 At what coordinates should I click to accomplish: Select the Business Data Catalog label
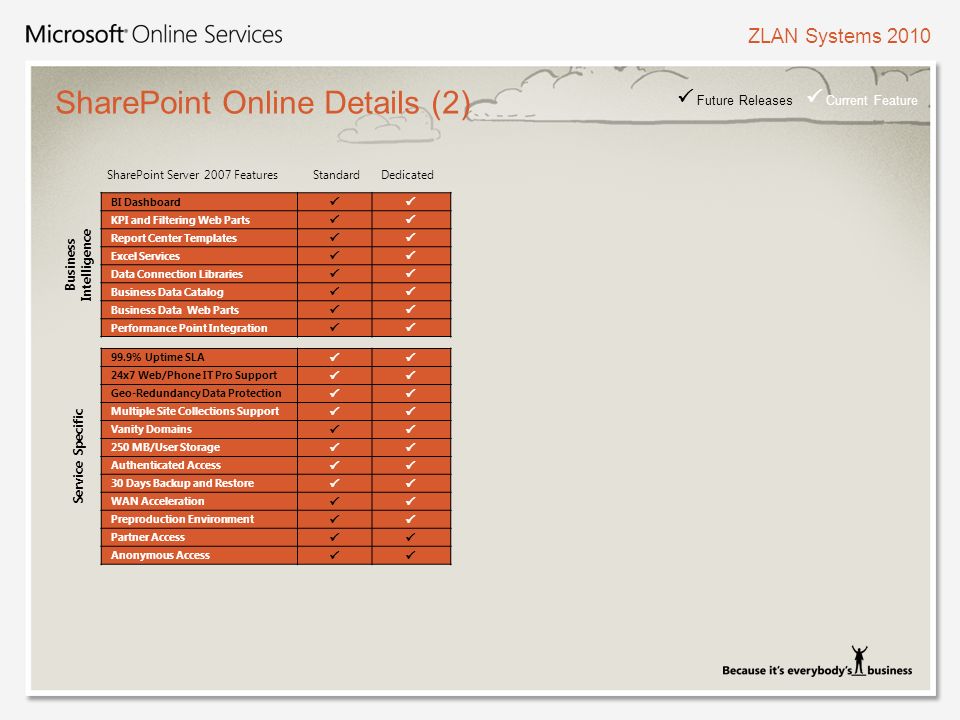click(167, 292)
